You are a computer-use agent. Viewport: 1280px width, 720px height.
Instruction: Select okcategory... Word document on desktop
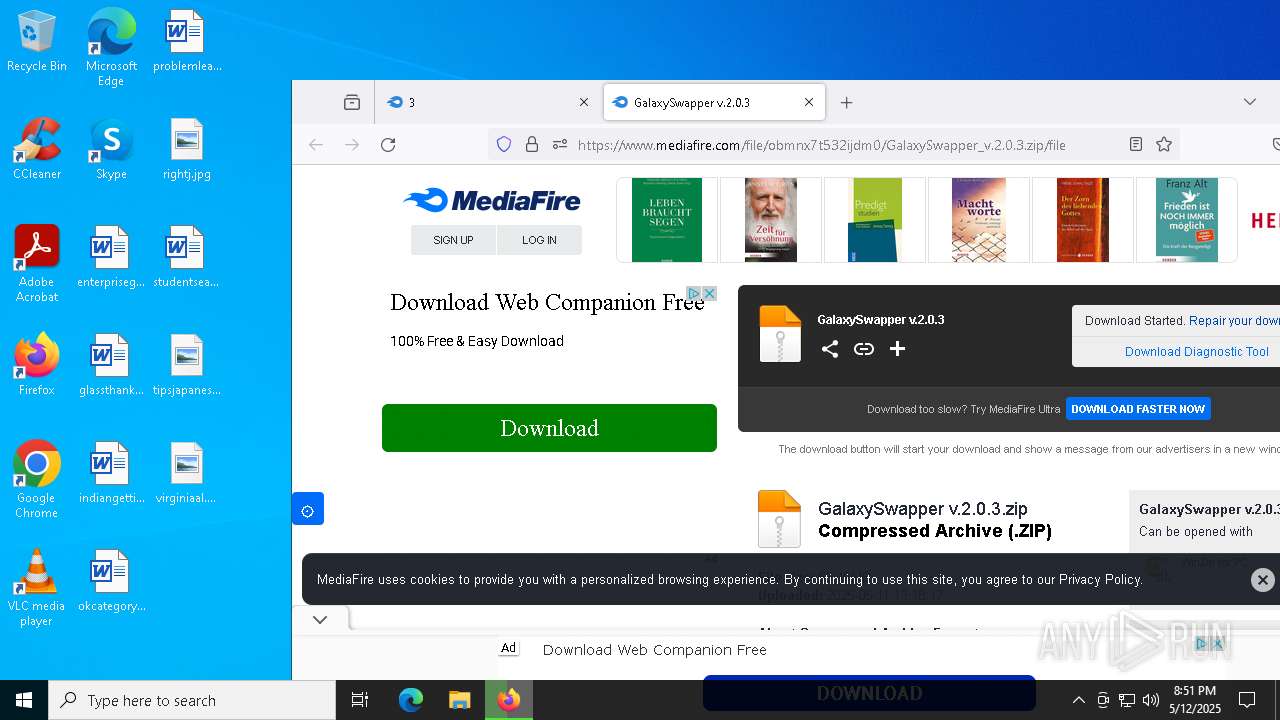111,582
